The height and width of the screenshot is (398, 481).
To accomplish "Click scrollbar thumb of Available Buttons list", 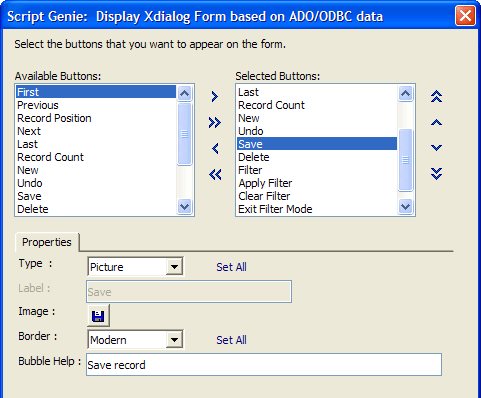I will 184,134.
